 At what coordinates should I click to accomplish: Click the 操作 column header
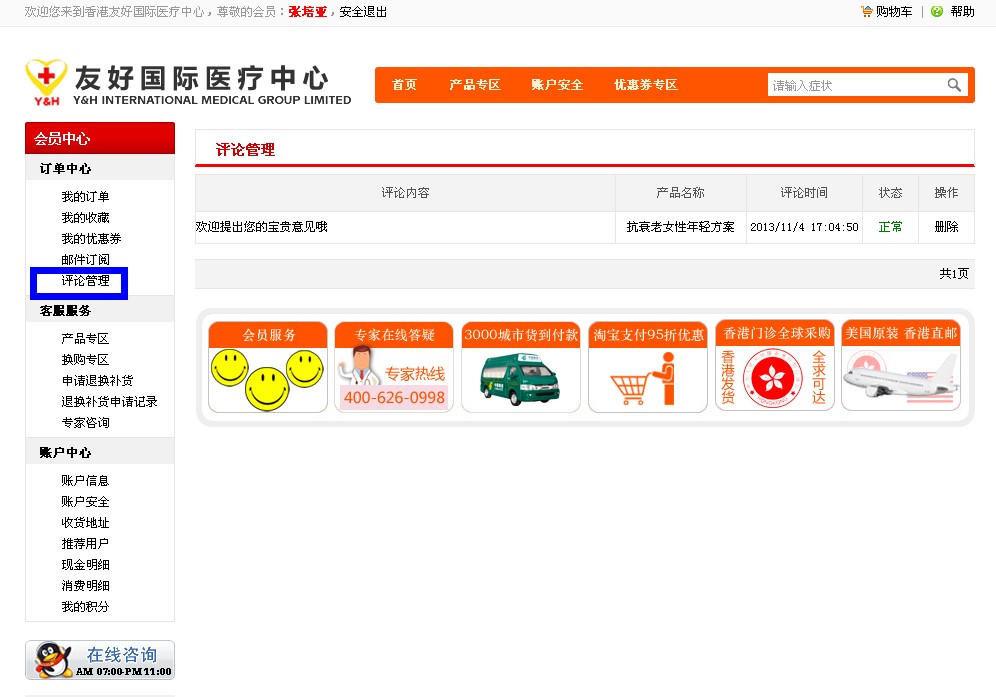point(946,193)
